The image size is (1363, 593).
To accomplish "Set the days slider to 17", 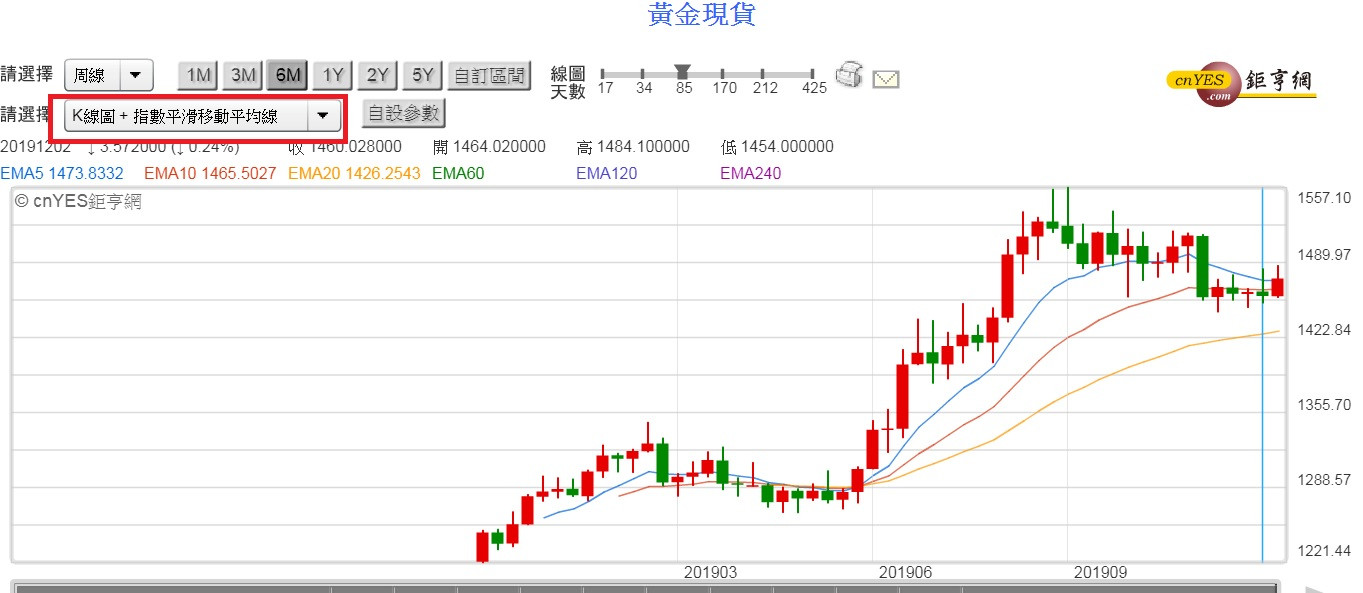I will click(x=603, y=74).
